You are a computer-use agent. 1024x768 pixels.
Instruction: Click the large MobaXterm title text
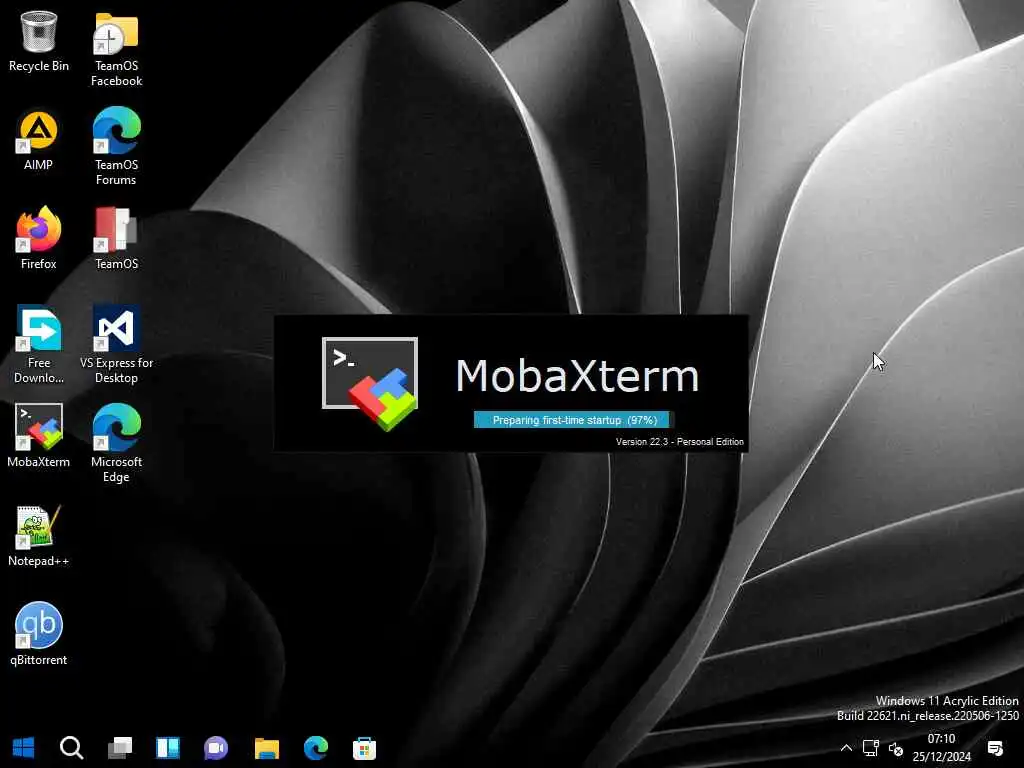[x=577, y=376]
